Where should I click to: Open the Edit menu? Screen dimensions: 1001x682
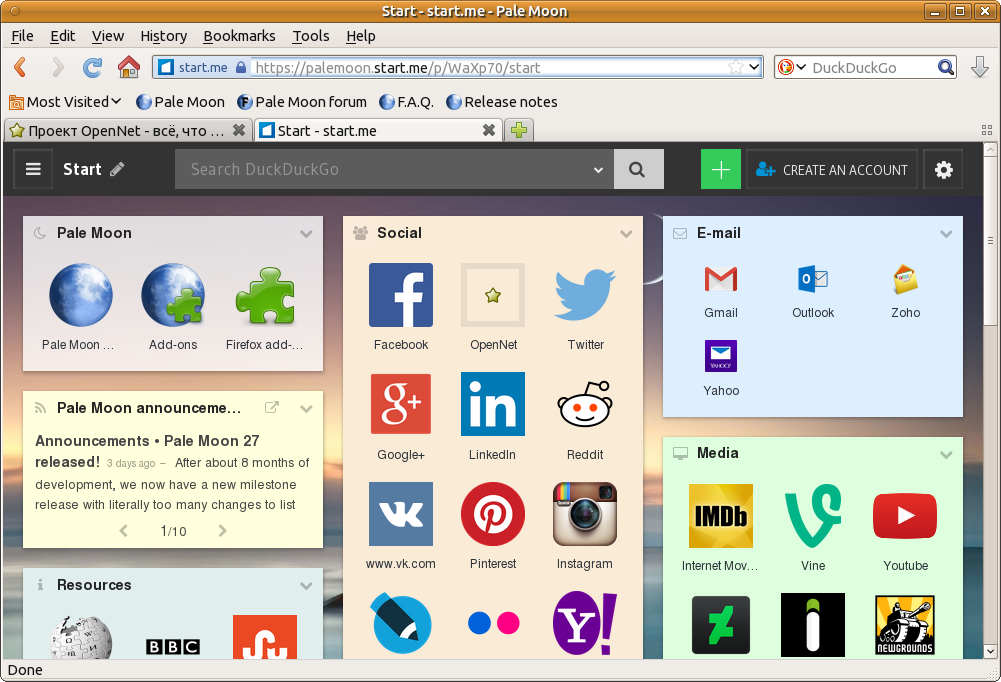point(63,36)
